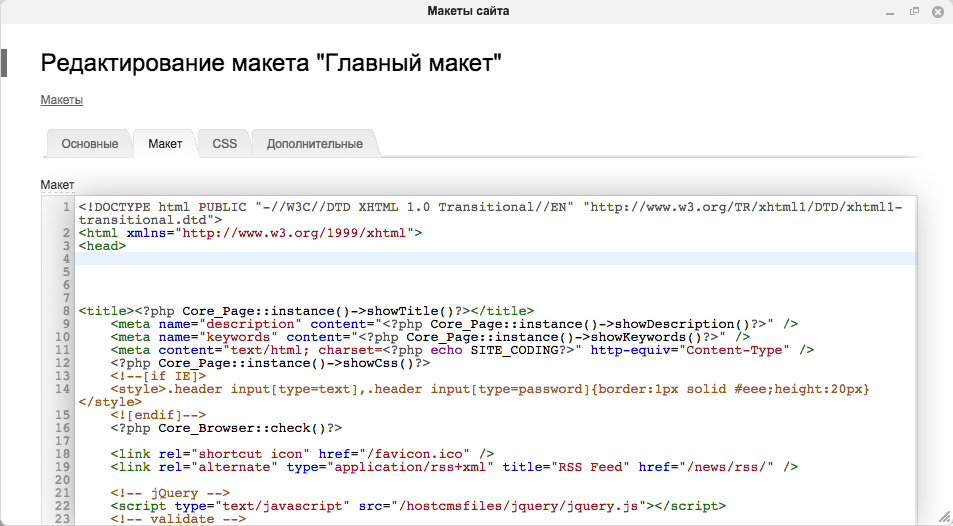This screenshot has height=526, width=953.
Task: Click the [if IE] comment line
Action: tap(159, 376)
